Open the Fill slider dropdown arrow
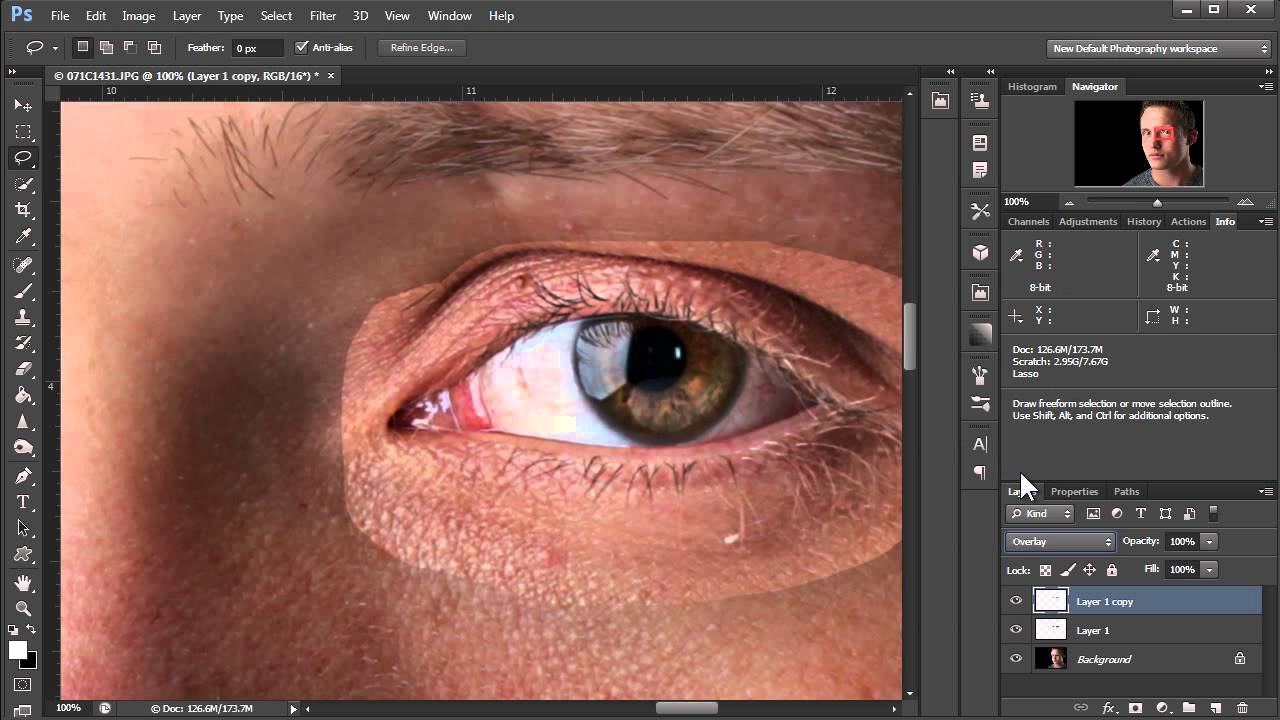1280x720 pixels. click(x=1209, y=569)
